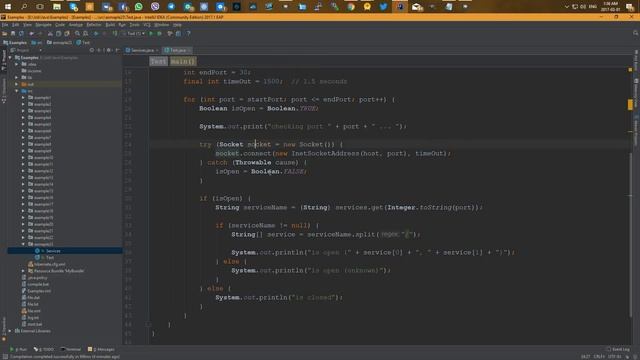640x360 pixels.
Task: Toggle tool window buttons icon in status bar
Action: (5, 357)
